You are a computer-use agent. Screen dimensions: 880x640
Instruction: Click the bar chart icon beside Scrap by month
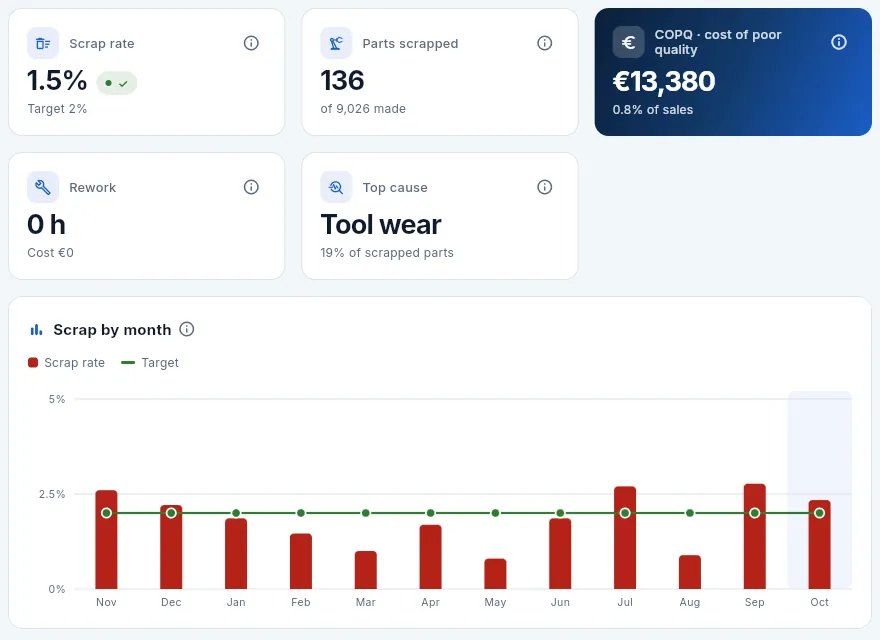36,330
